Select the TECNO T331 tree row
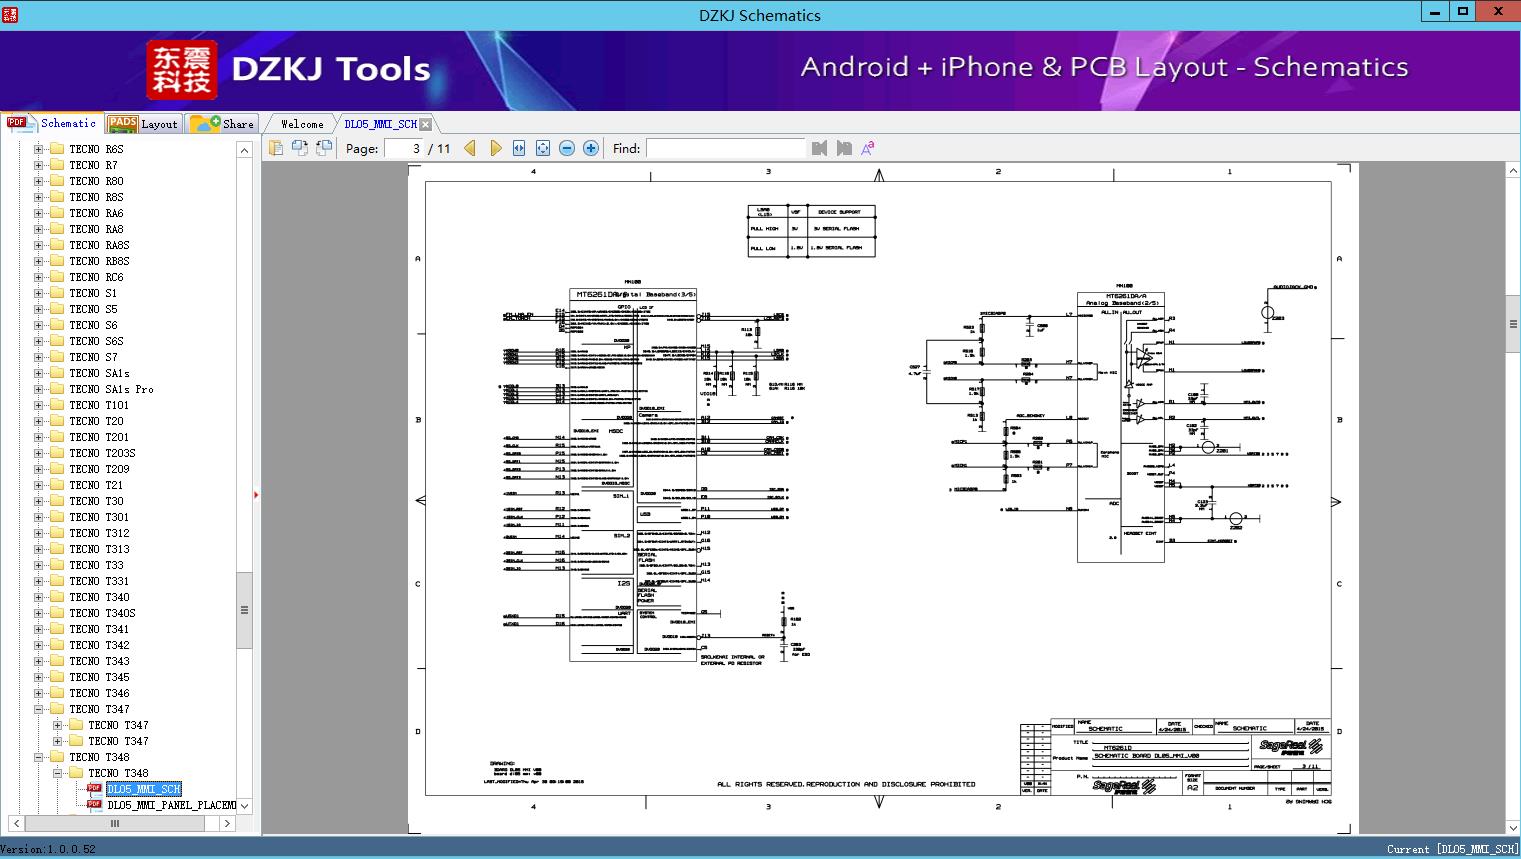This screenshot has width=1521, height=859. pyautogui.click(x=99, y=581)
